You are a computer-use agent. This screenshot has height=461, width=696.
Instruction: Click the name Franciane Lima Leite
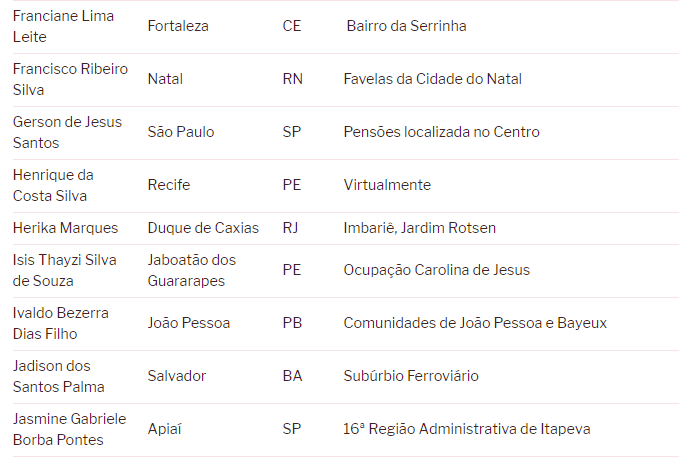(63, 26)
